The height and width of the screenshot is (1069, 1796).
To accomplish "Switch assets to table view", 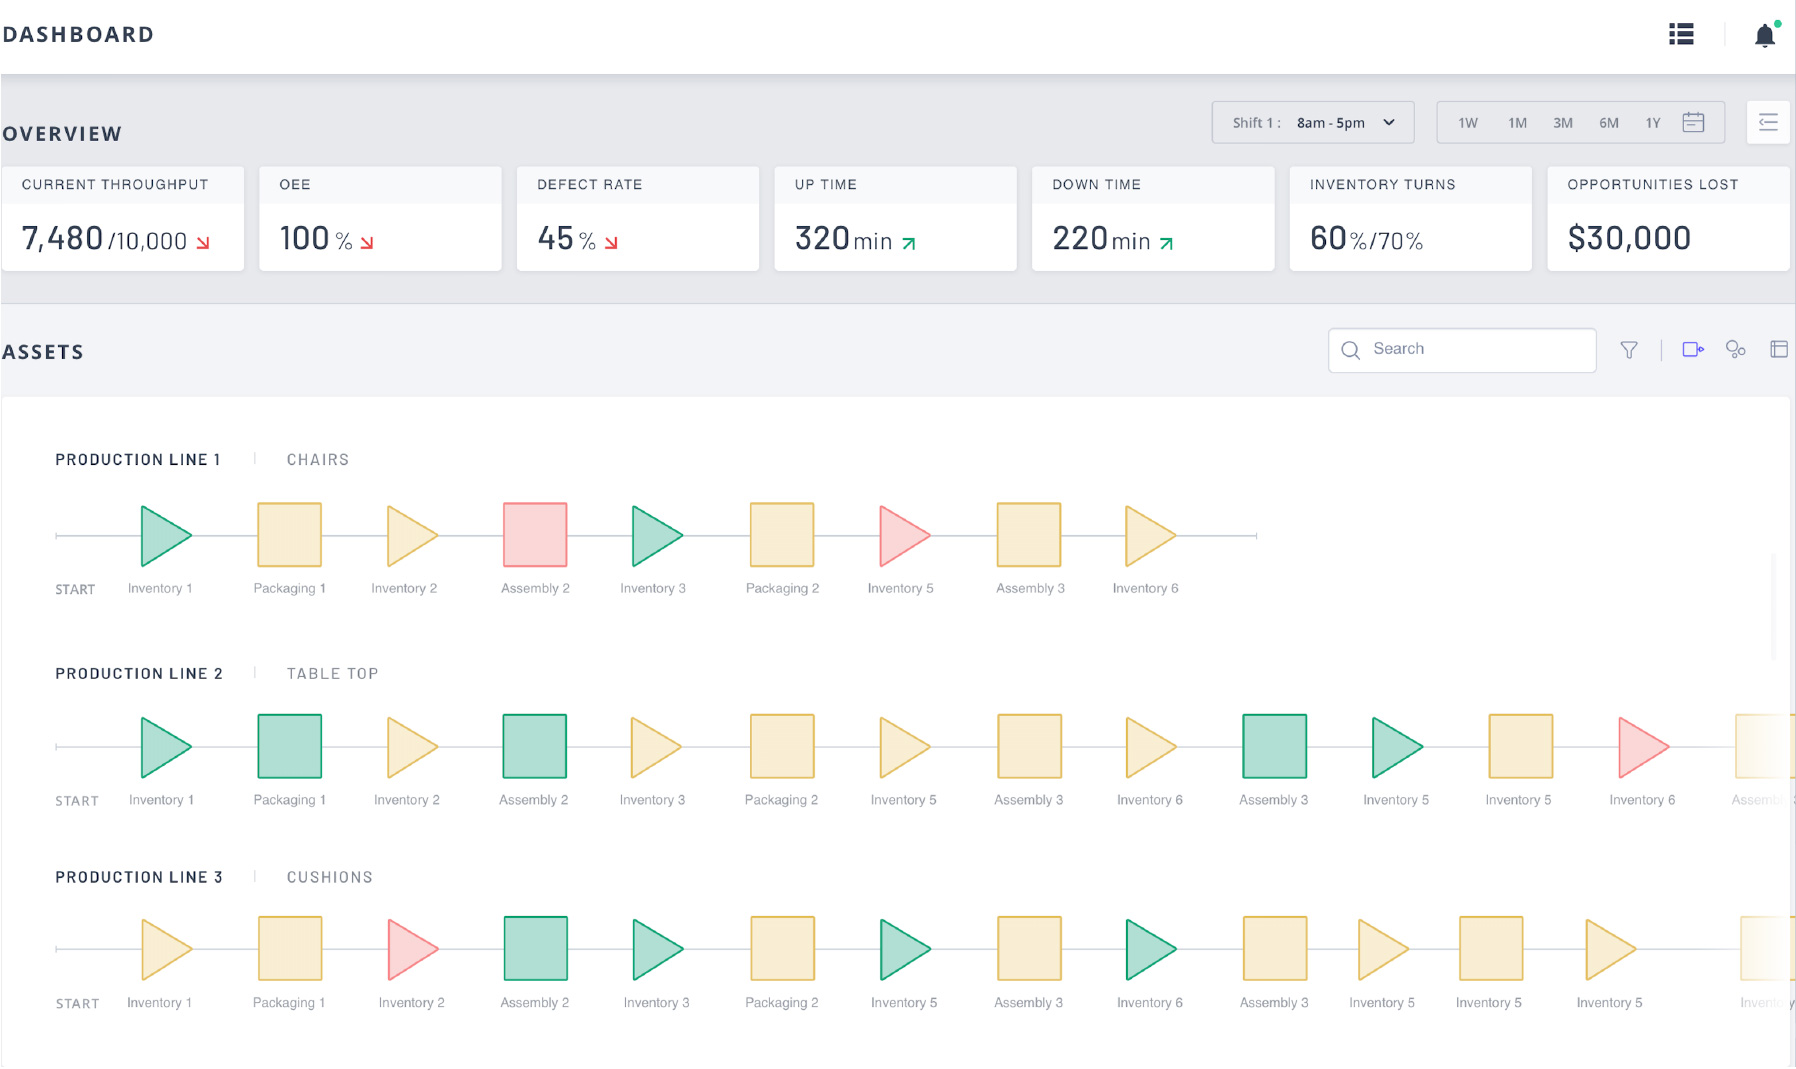I will click(1780, 349).
